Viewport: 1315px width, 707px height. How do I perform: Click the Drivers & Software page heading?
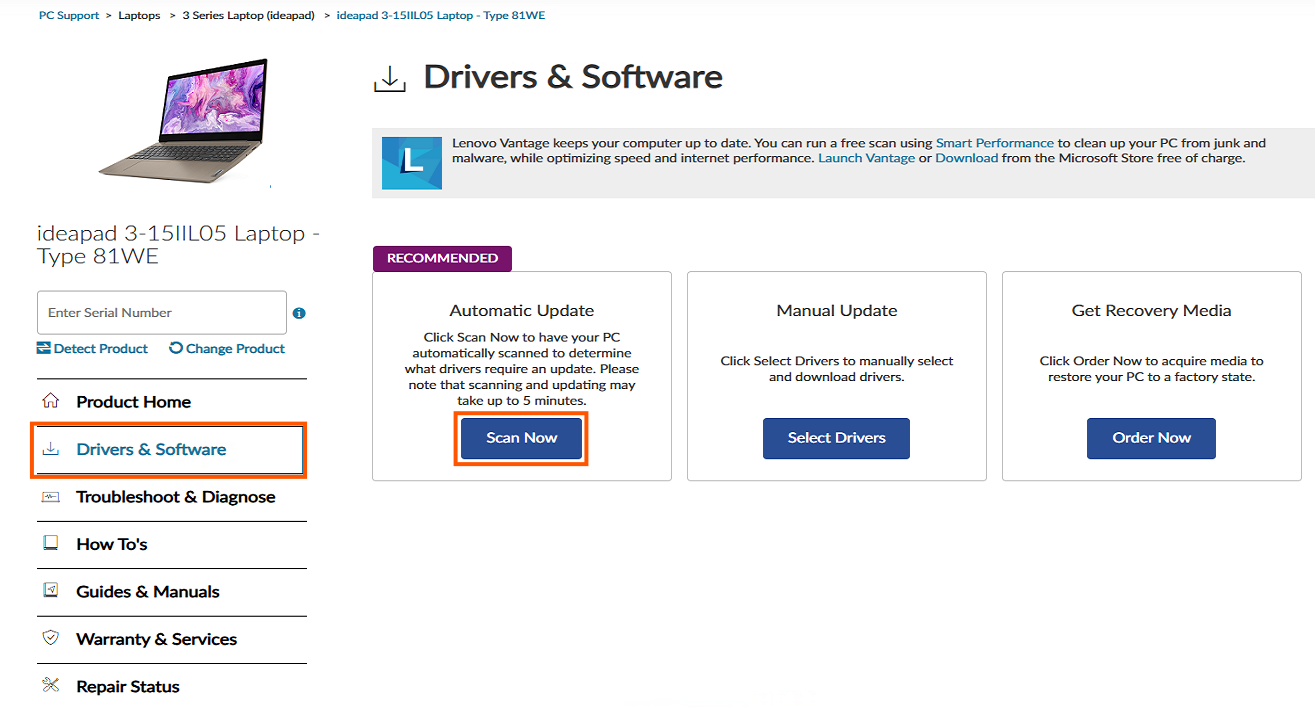click(x=573, y=77)
